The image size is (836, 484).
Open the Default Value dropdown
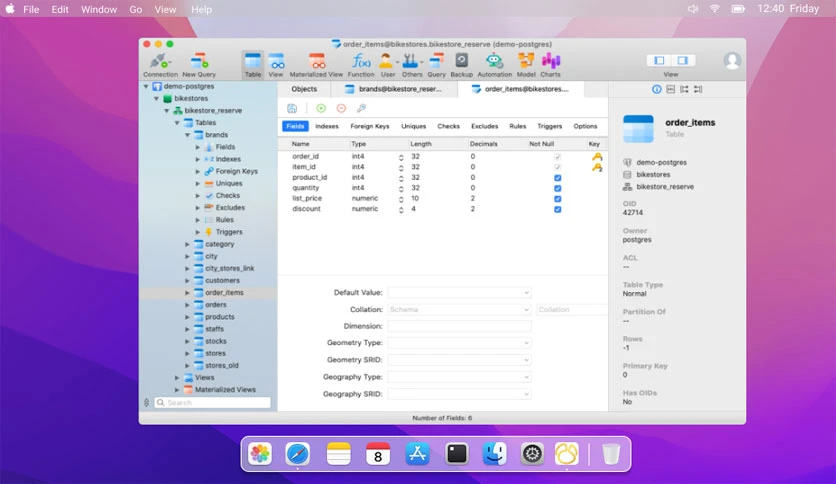tap(459, 293)
